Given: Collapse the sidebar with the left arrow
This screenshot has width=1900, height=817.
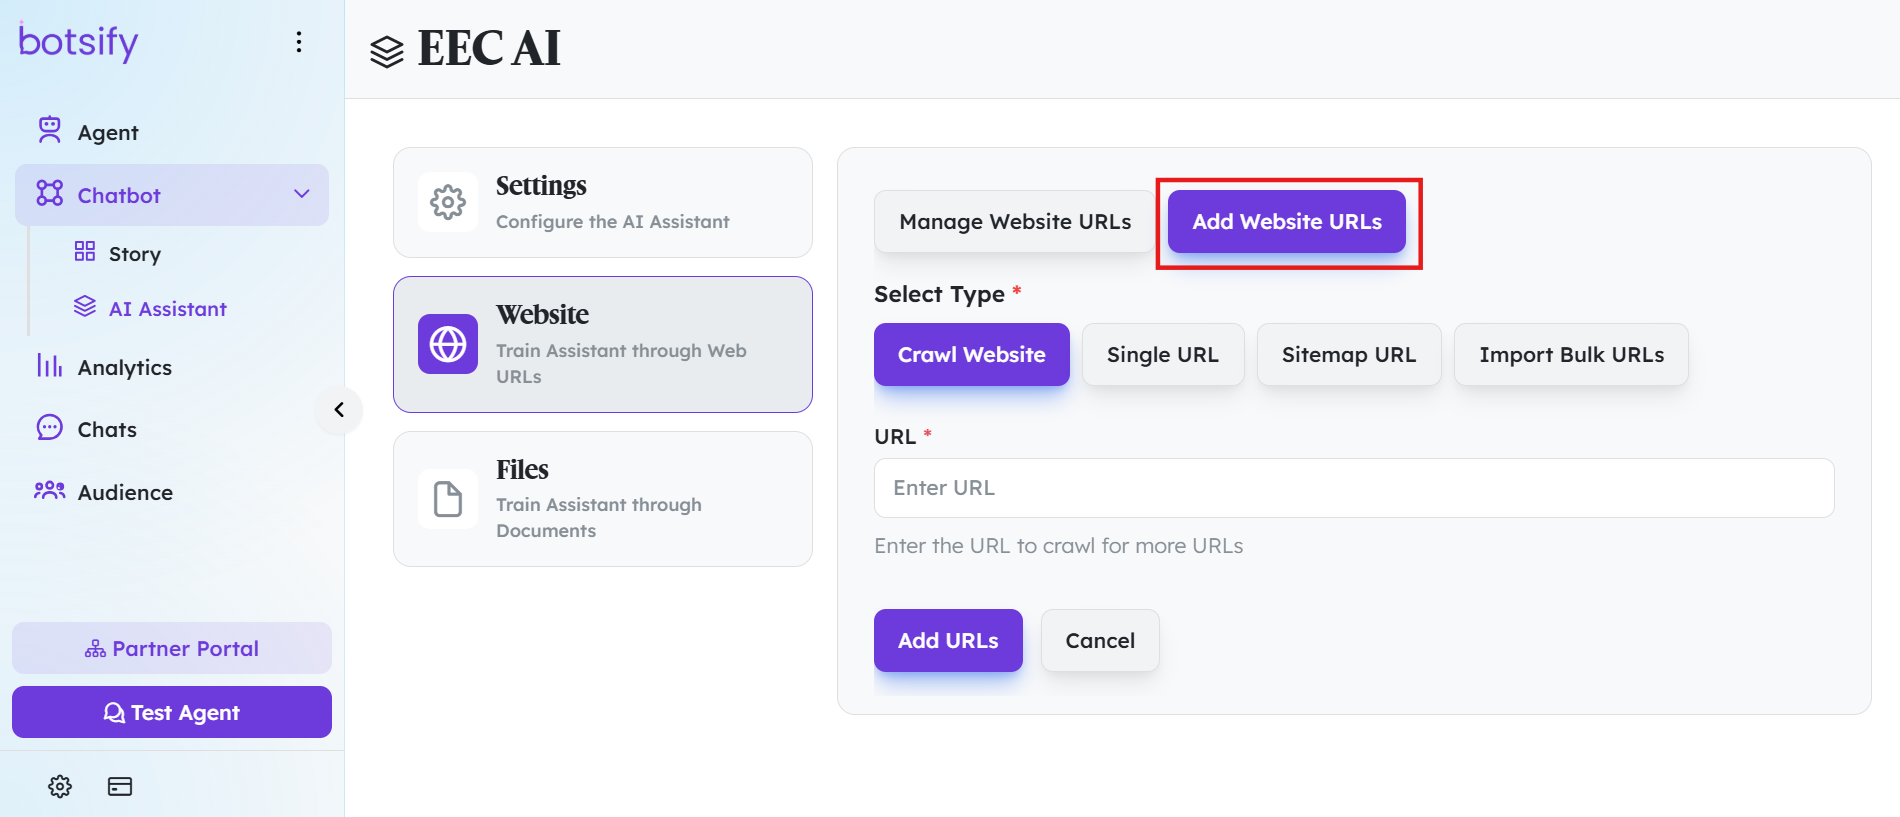Looking at the screenshot, I should 339,410.
